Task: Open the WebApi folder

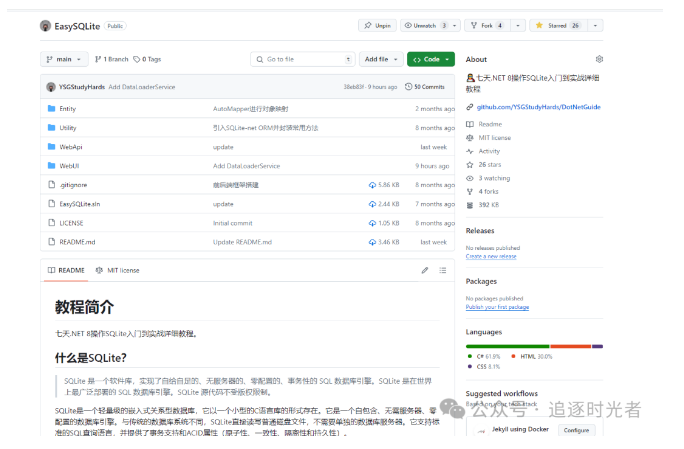Action: coord(71,147)
